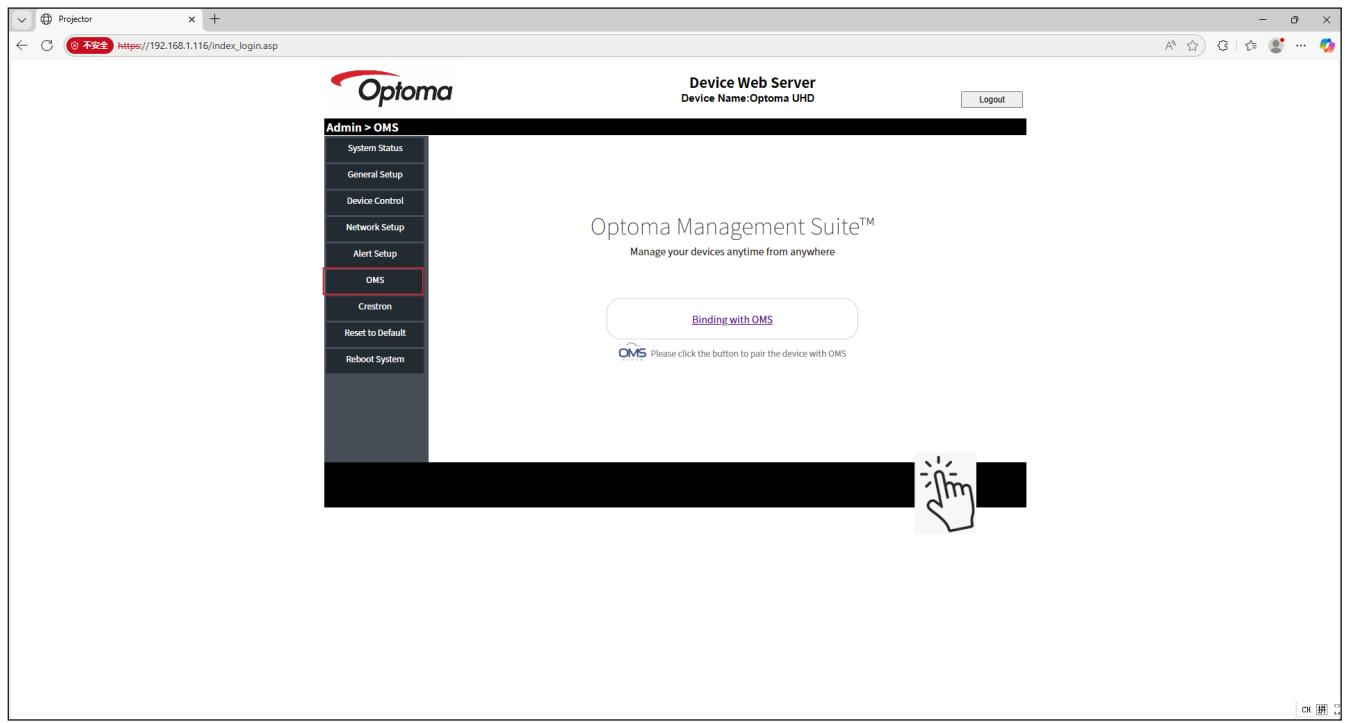The height and width of the screenshot is (723, 1345).
Task: Open the System Status menu
Action: pos(375,149)
